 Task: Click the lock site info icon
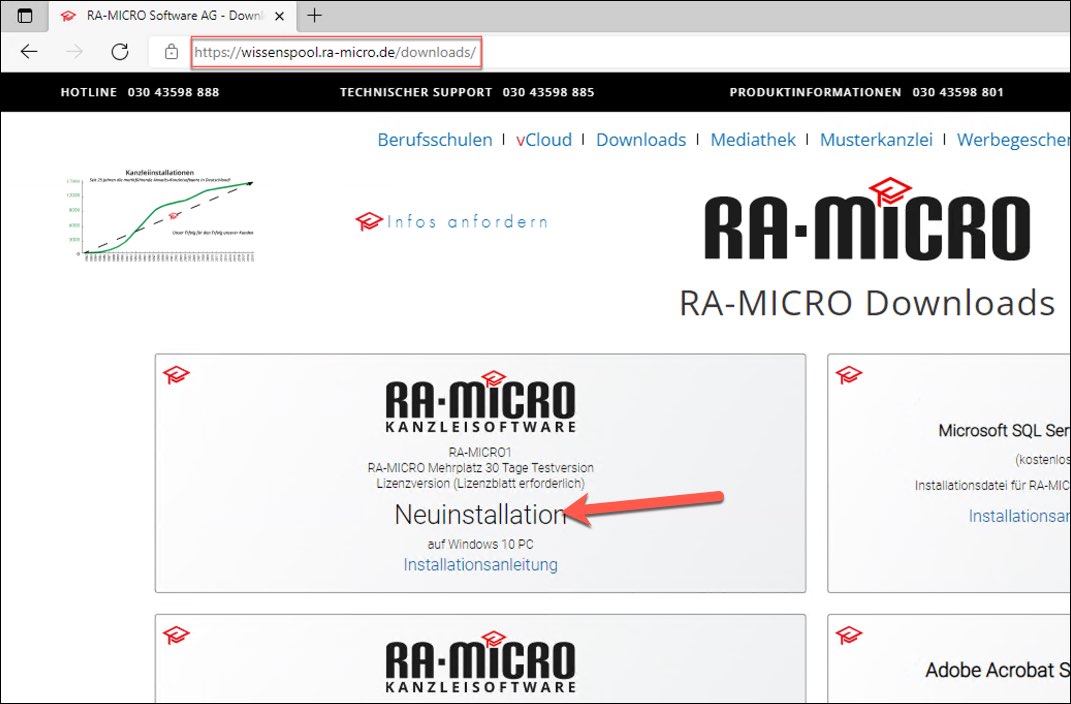coord(171,52)
